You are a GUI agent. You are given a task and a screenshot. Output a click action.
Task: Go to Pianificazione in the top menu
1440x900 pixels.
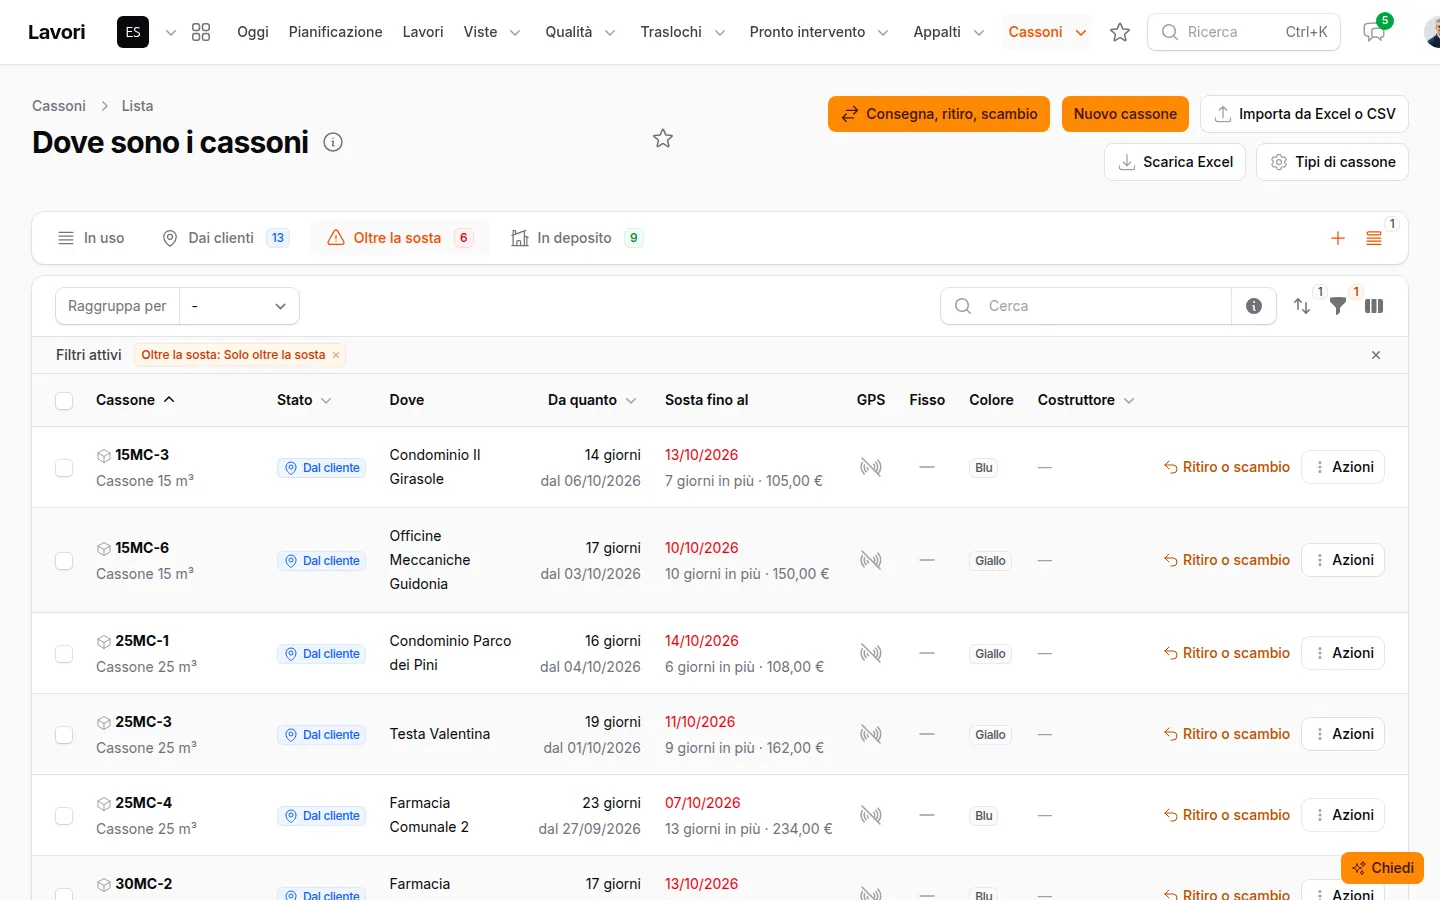coord(335,32)
